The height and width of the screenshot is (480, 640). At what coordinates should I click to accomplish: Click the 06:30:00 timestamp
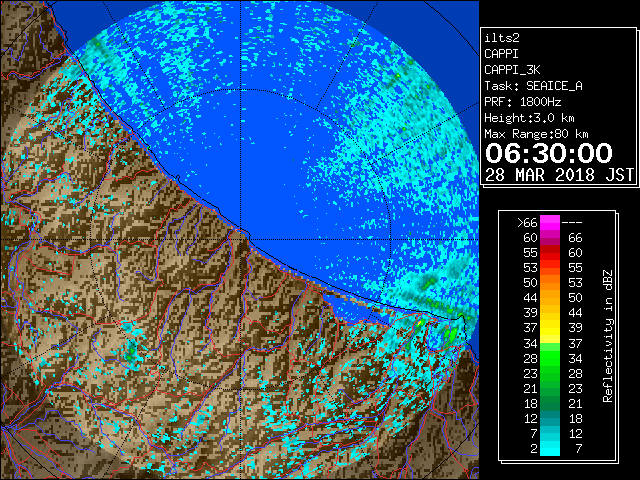549,153
